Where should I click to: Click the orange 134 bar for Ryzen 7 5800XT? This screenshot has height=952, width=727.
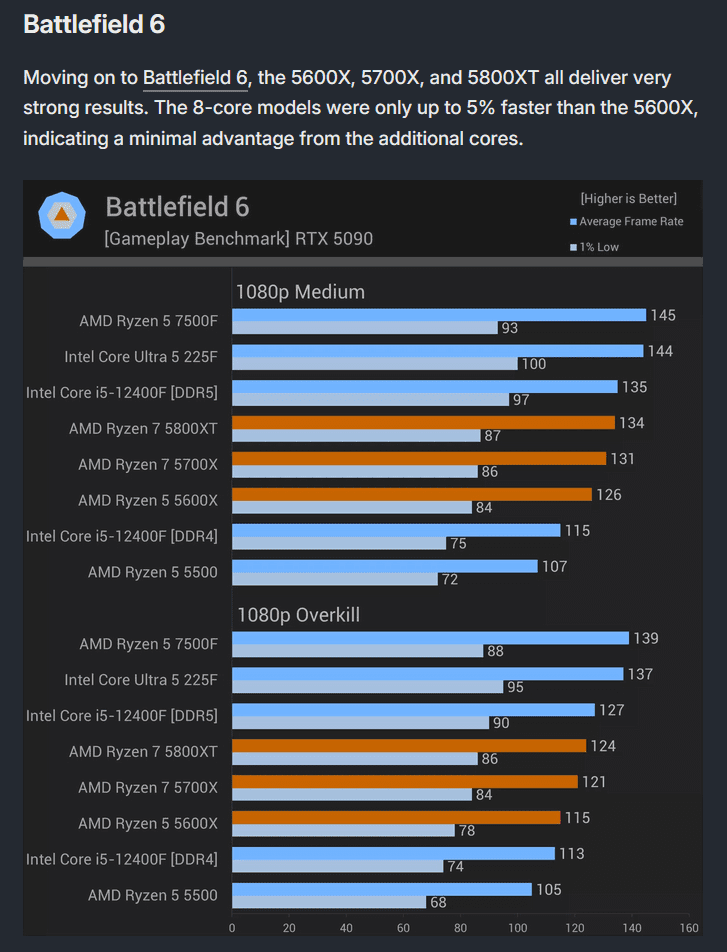(x=423, y=423)
